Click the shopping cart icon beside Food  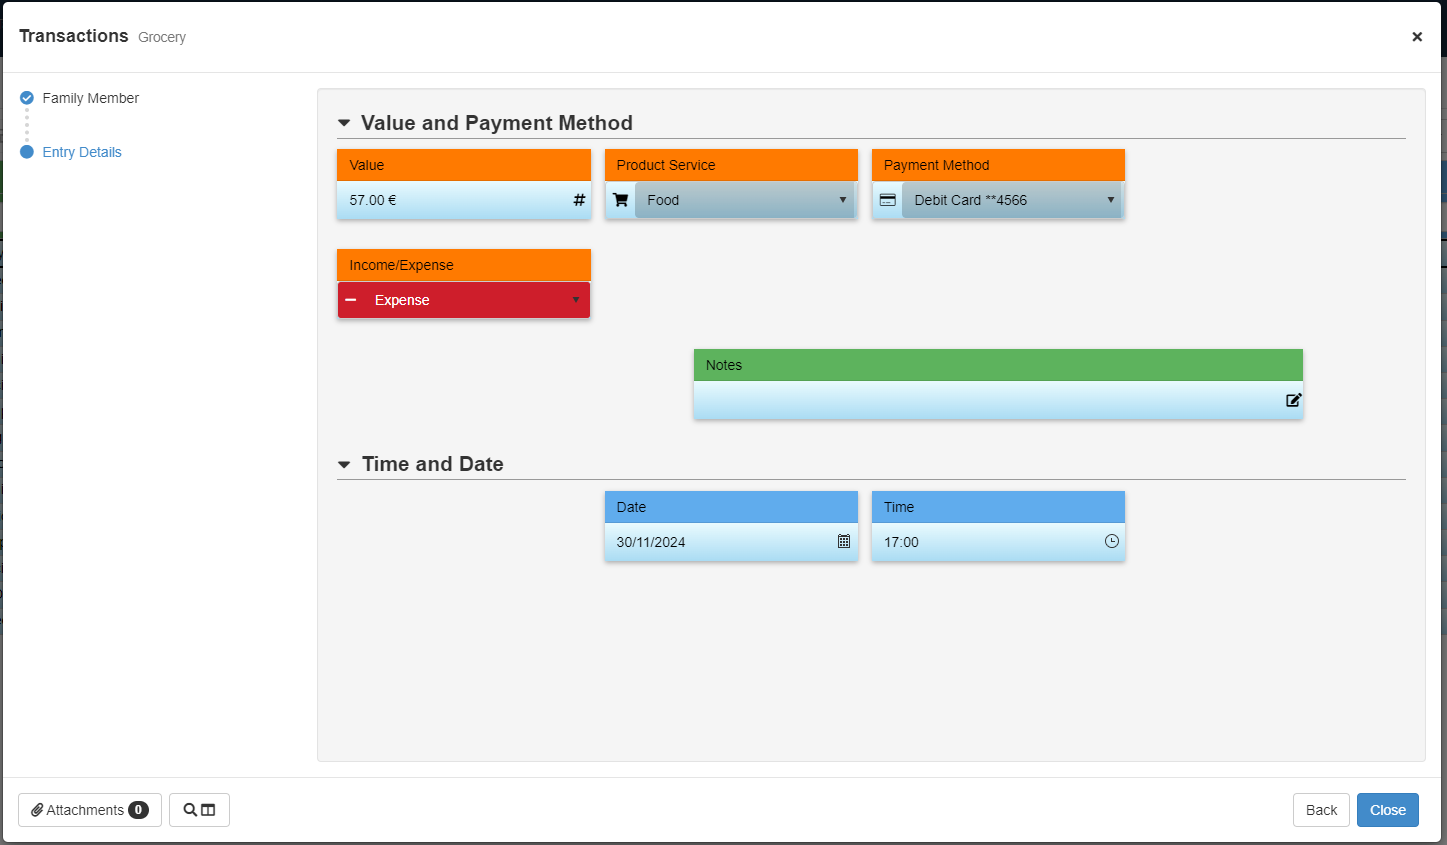(620, 200)
